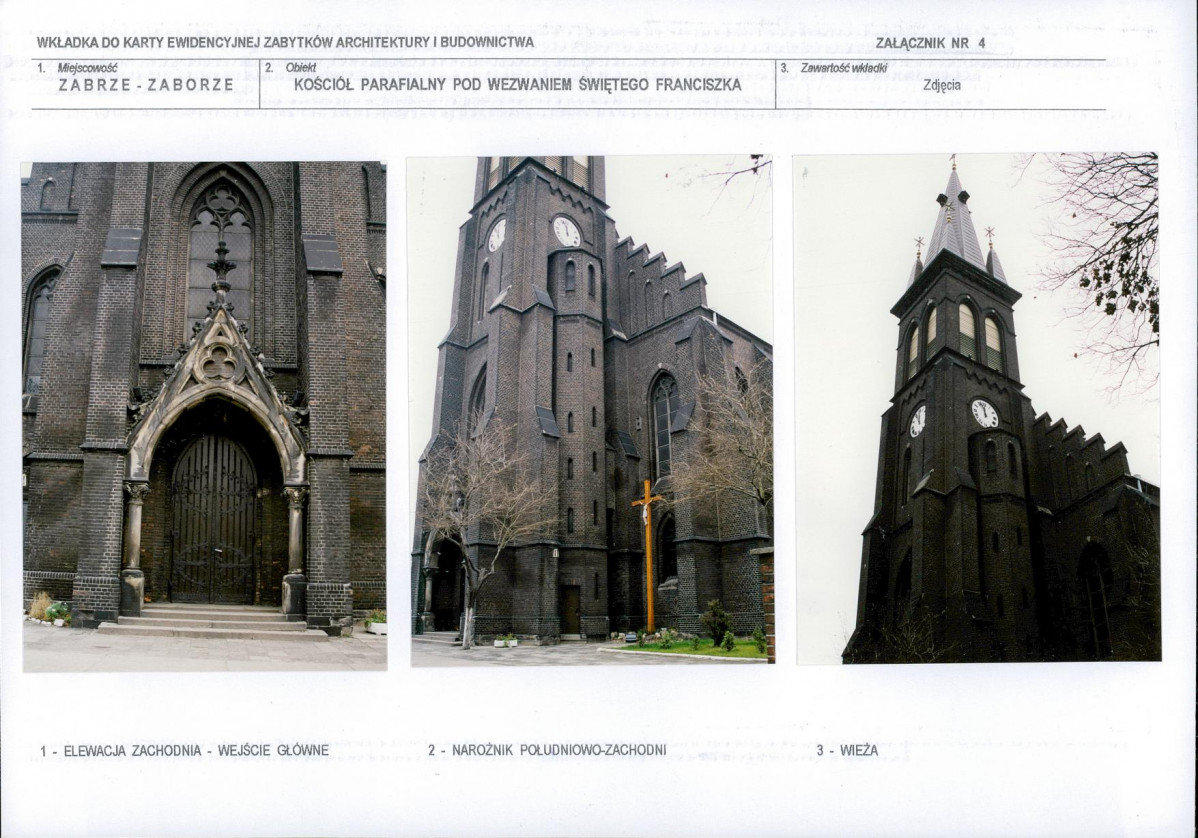Image resolution: width=1198 pixels, height=838 pixels.
Task: Open the church tower photo on the right
Action: coord(977,408)
